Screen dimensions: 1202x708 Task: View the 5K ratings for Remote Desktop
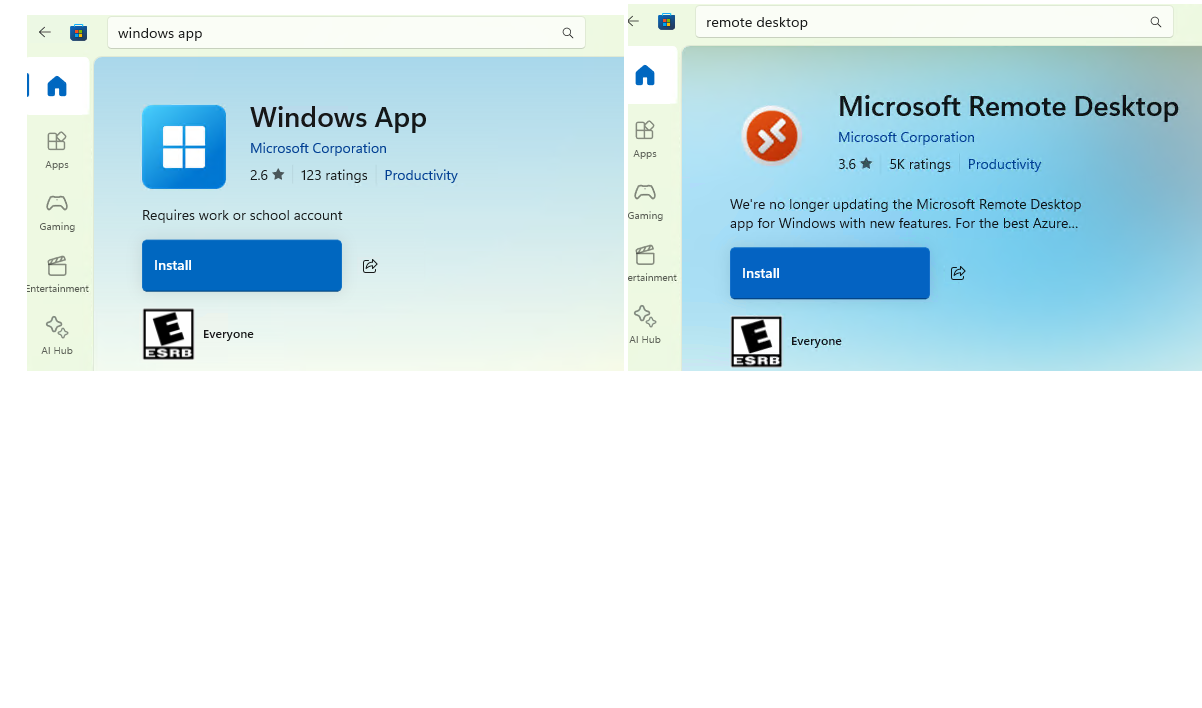tap(919, 164)
